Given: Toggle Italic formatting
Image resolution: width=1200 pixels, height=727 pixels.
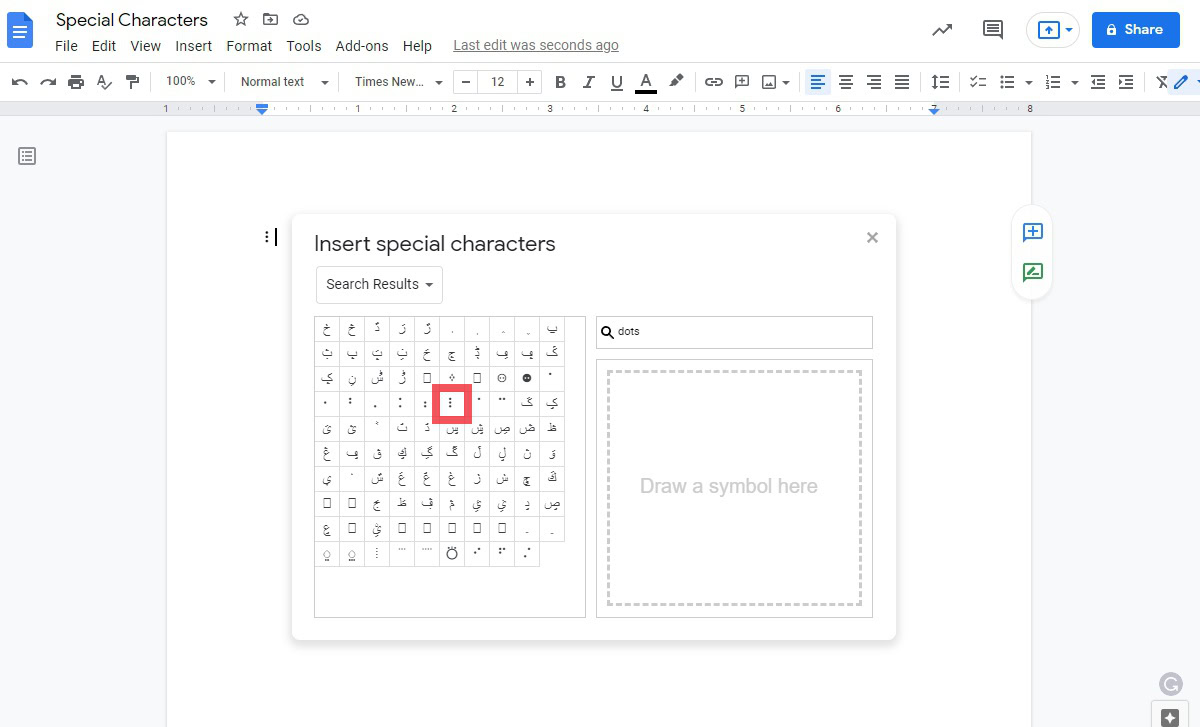Looking at the screenshot, I should click(x=588, y=82).
